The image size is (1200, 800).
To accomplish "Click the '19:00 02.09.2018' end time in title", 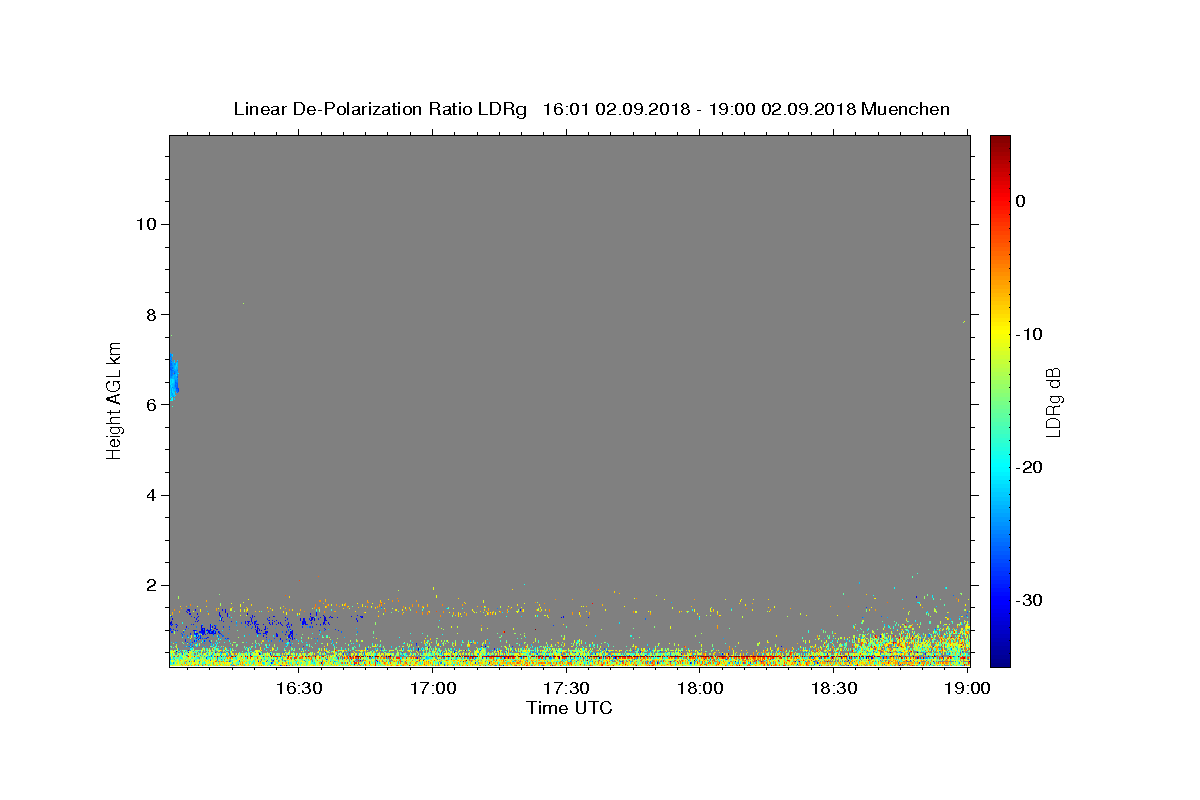I will click(x=782, y=109).
